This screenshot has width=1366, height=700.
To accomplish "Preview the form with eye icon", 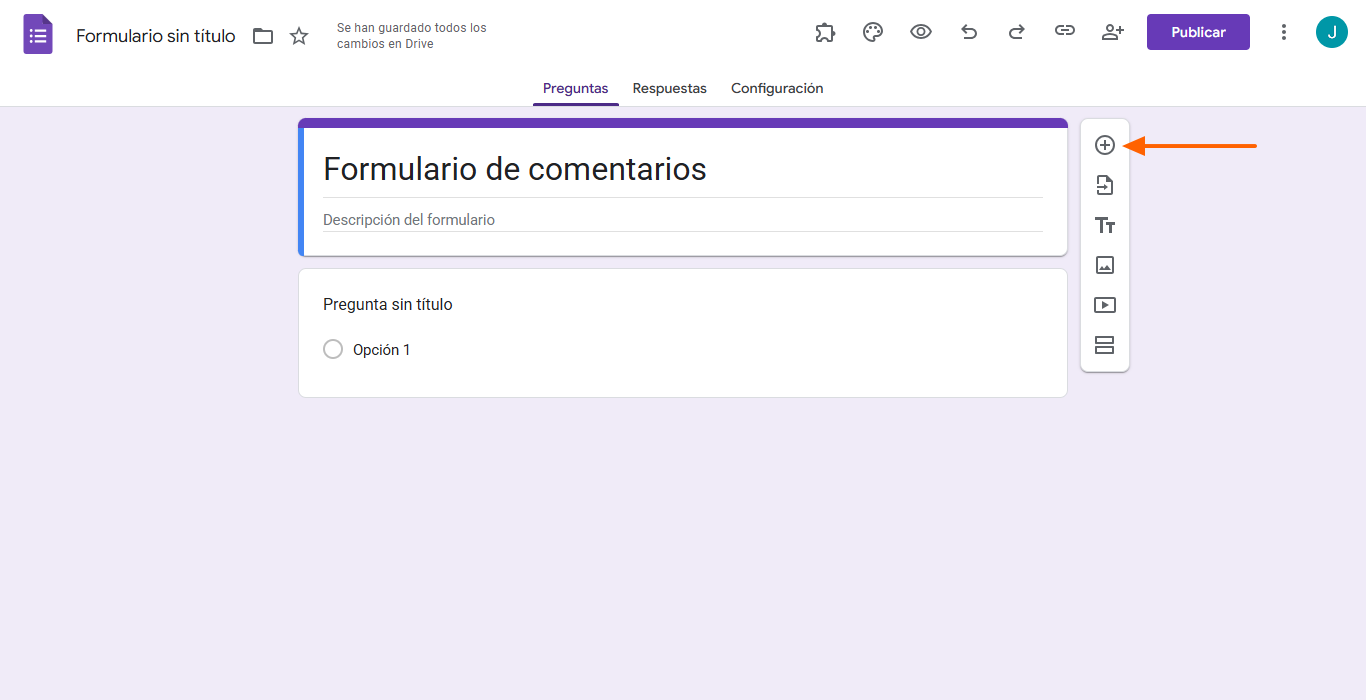I will click(921, 32).
